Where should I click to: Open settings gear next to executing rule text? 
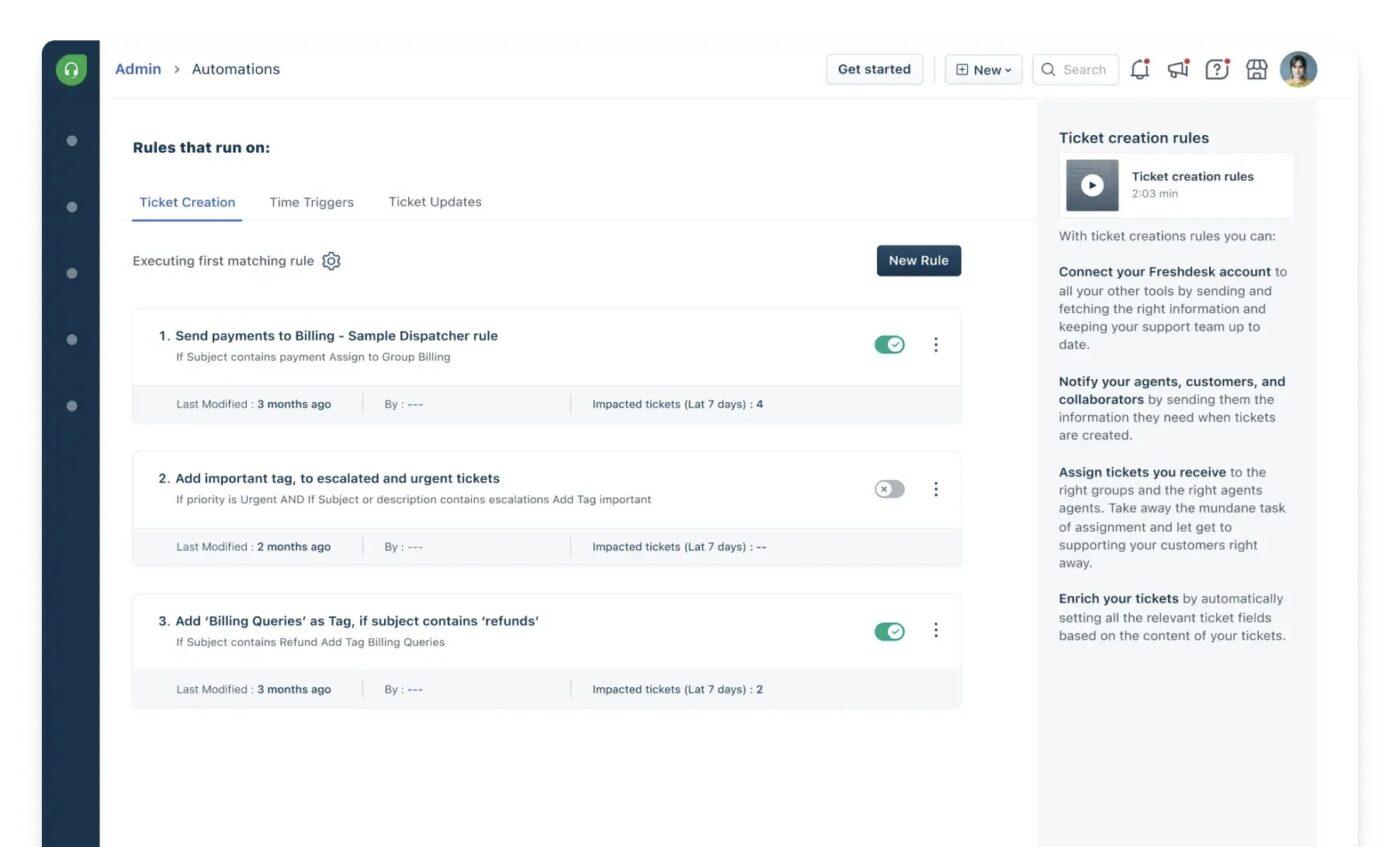[331, 261]
